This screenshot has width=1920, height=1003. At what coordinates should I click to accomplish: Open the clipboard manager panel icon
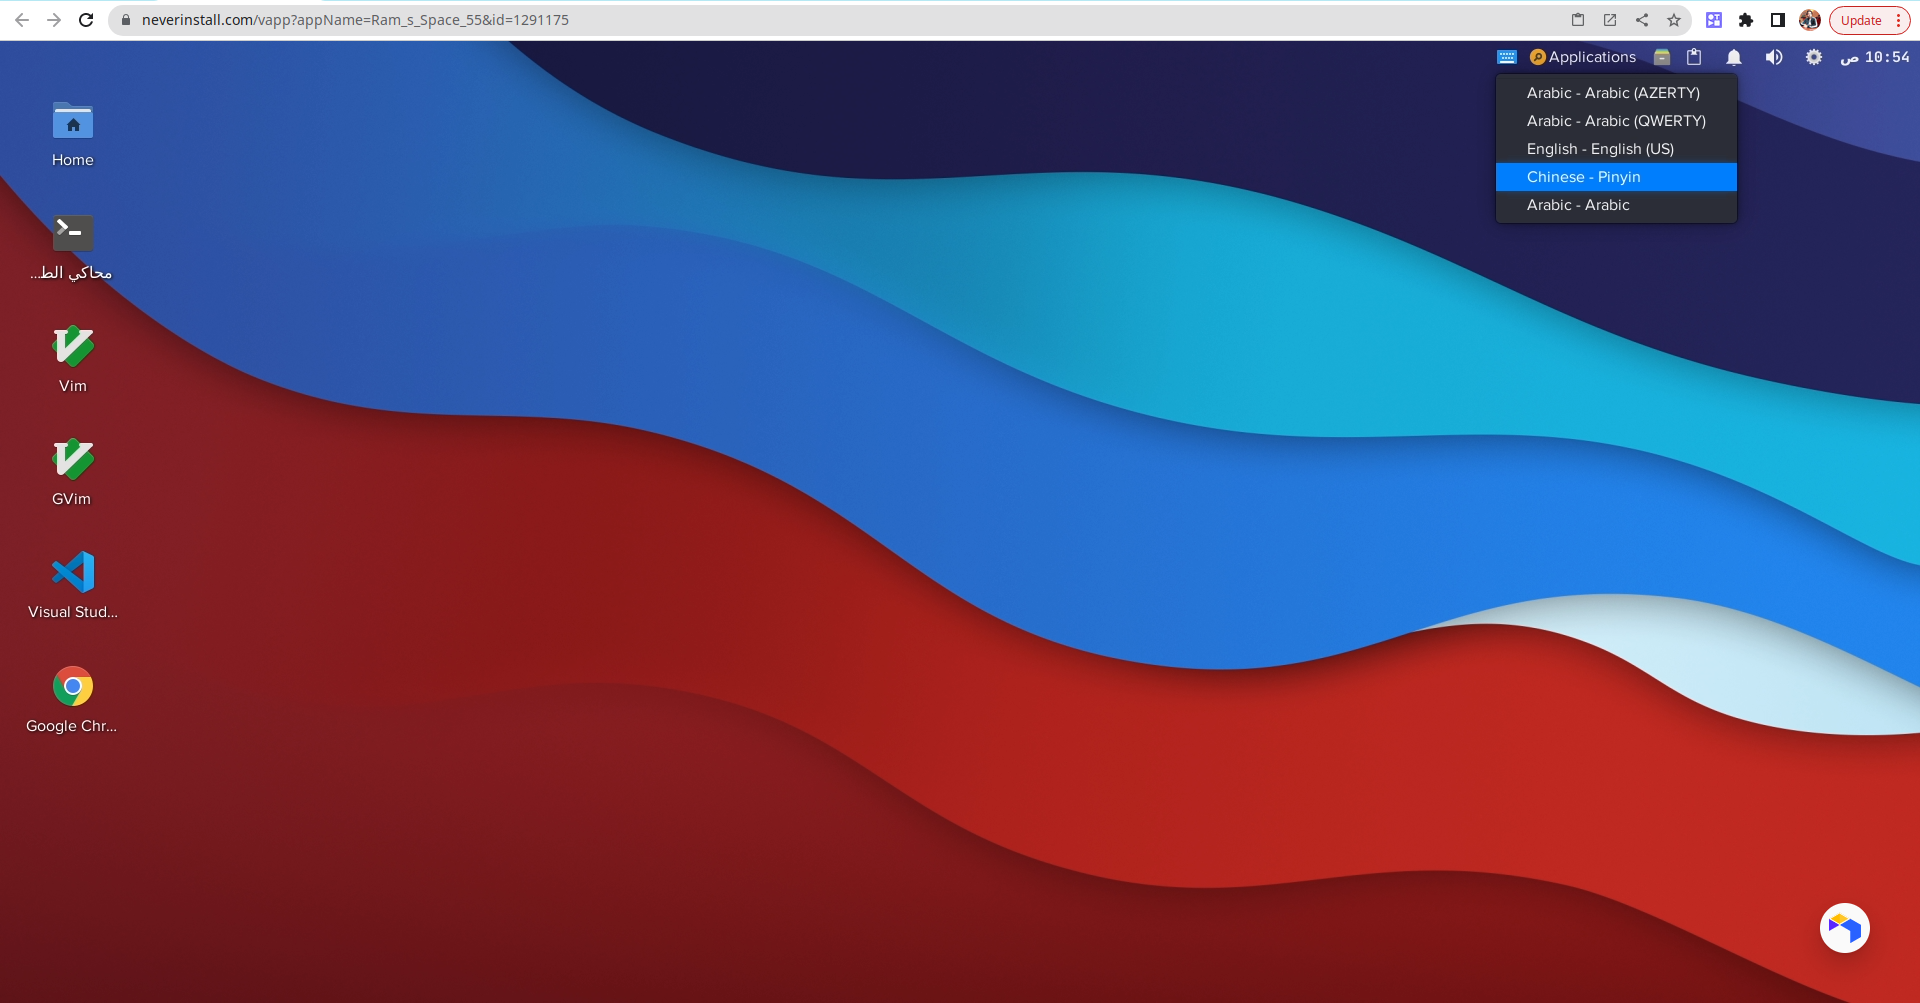click(x=1694, y=57)
